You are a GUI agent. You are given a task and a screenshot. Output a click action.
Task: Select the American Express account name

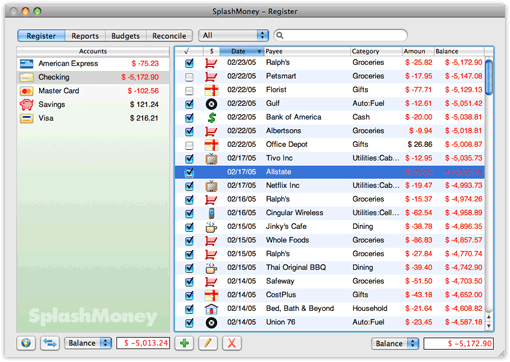(68, 63)
